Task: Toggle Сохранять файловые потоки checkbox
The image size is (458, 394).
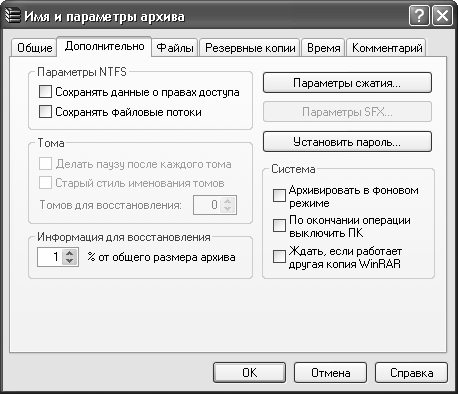Action: click(45, 112)
